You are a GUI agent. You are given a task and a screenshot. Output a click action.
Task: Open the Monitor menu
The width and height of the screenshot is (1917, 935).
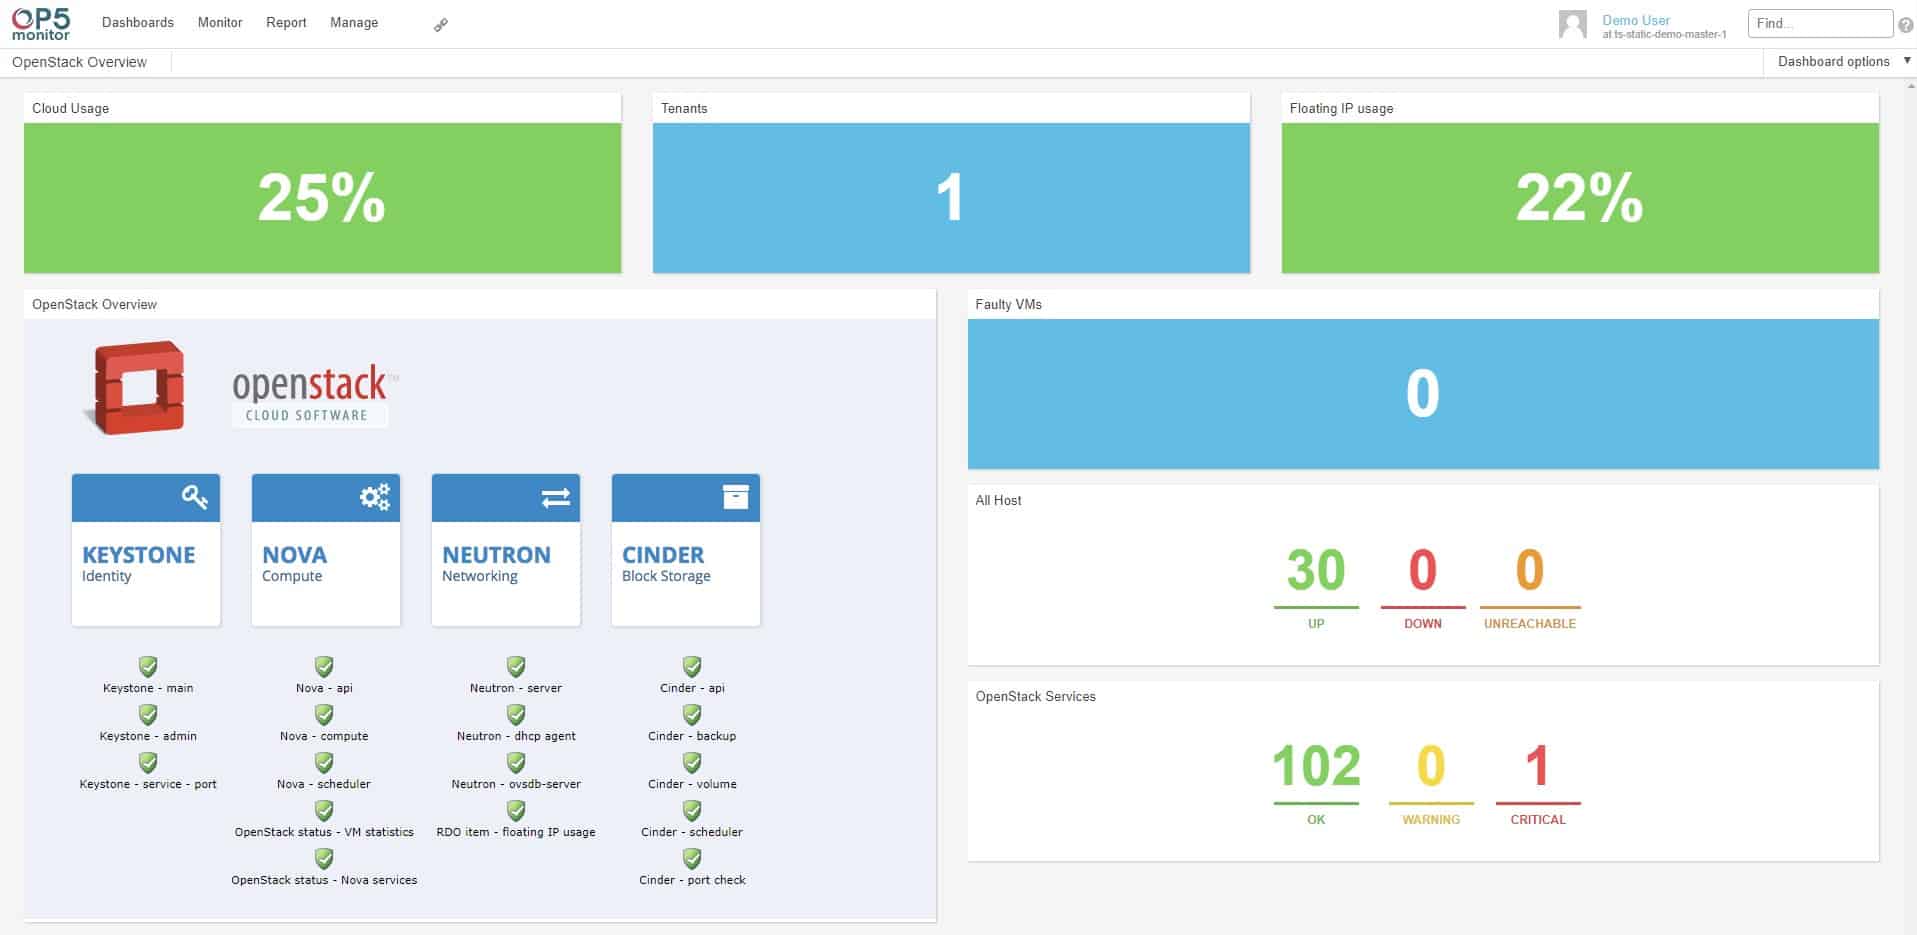coord(220,22)
